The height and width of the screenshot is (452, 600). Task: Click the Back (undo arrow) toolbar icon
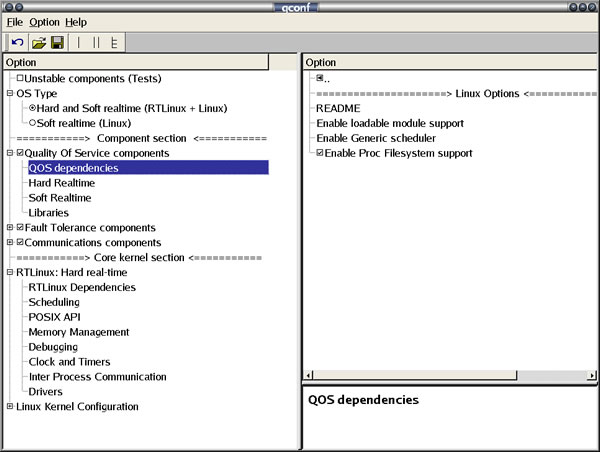(x=18, y=43)
